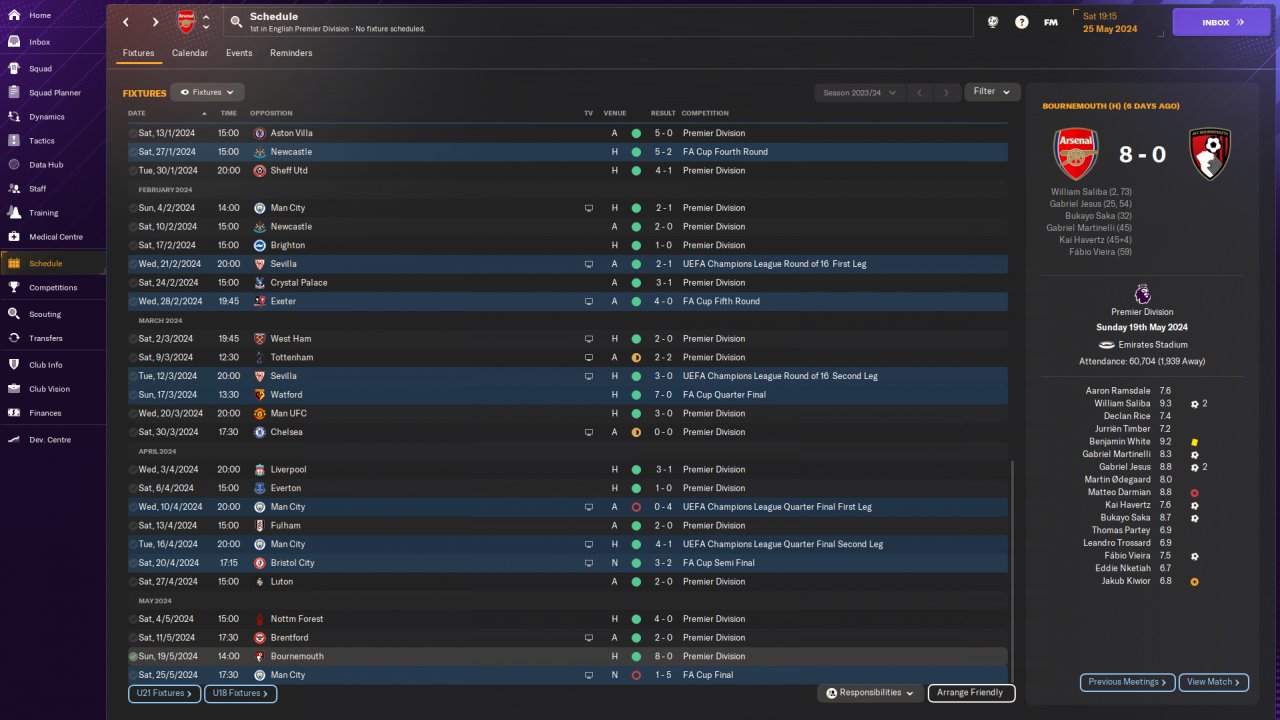Click the Watford crest in the fixture list
Viewport: 1280px width, 720px height.
point(260,395)
